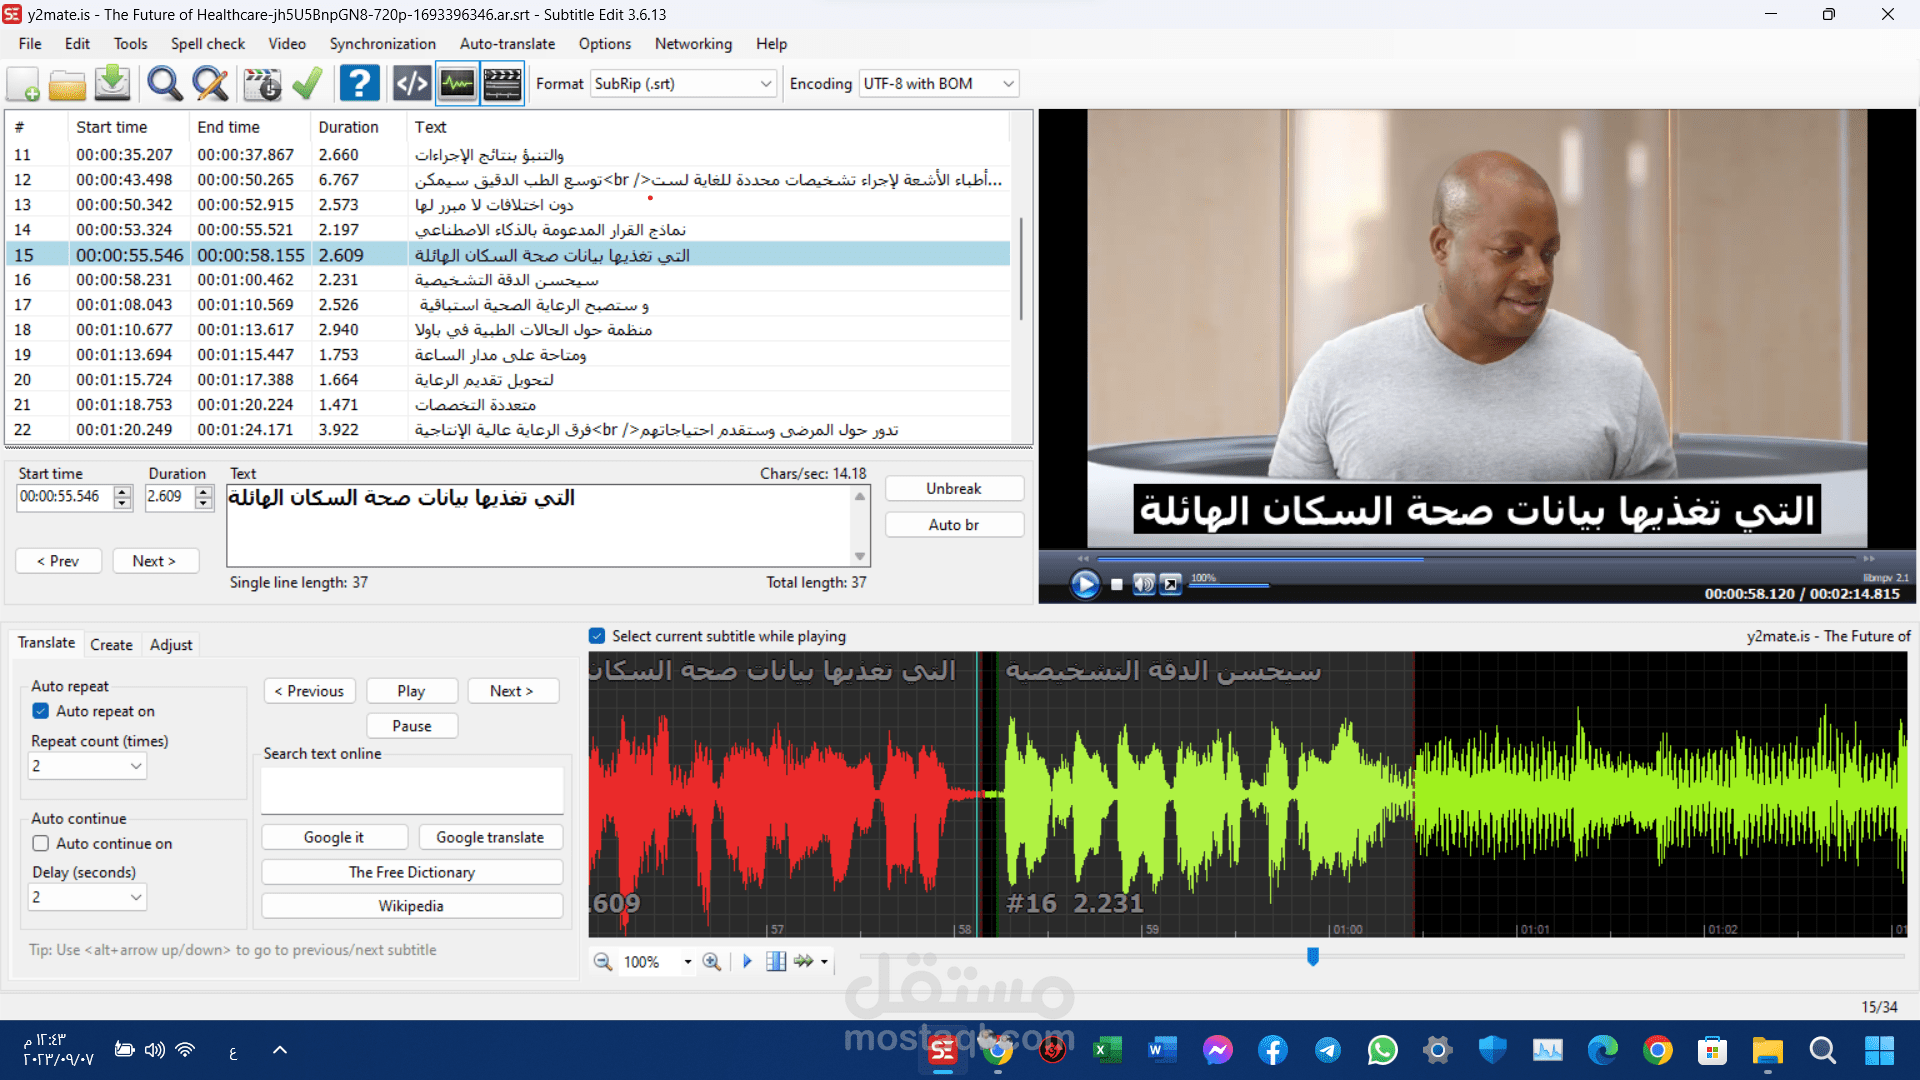
Task: Switch to the Create tab
Action: [111, 645]
